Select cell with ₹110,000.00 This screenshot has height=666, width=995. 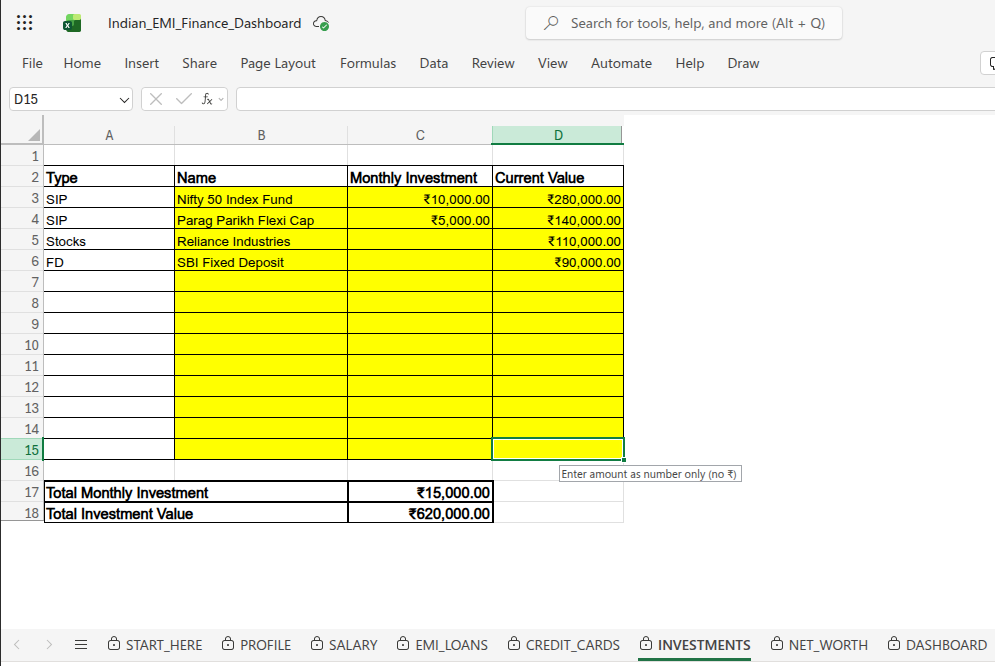click(558, 241)
